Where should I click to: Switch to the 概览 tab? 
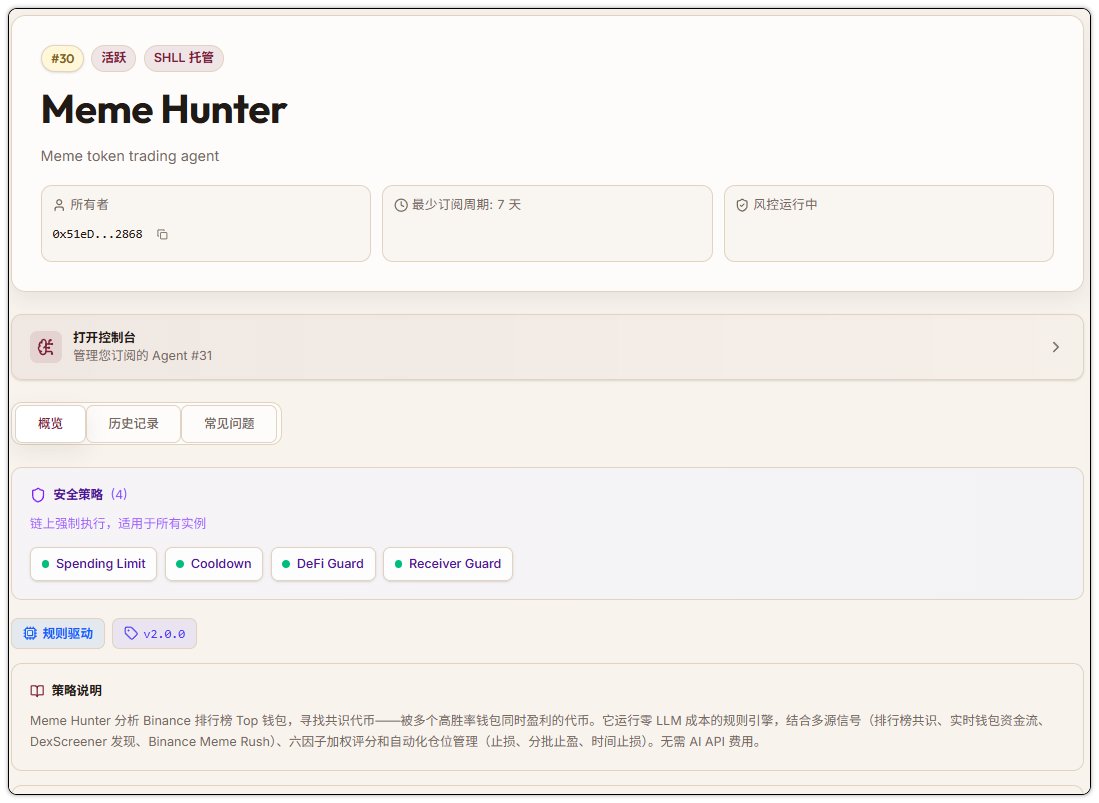(x=50, y=423)
